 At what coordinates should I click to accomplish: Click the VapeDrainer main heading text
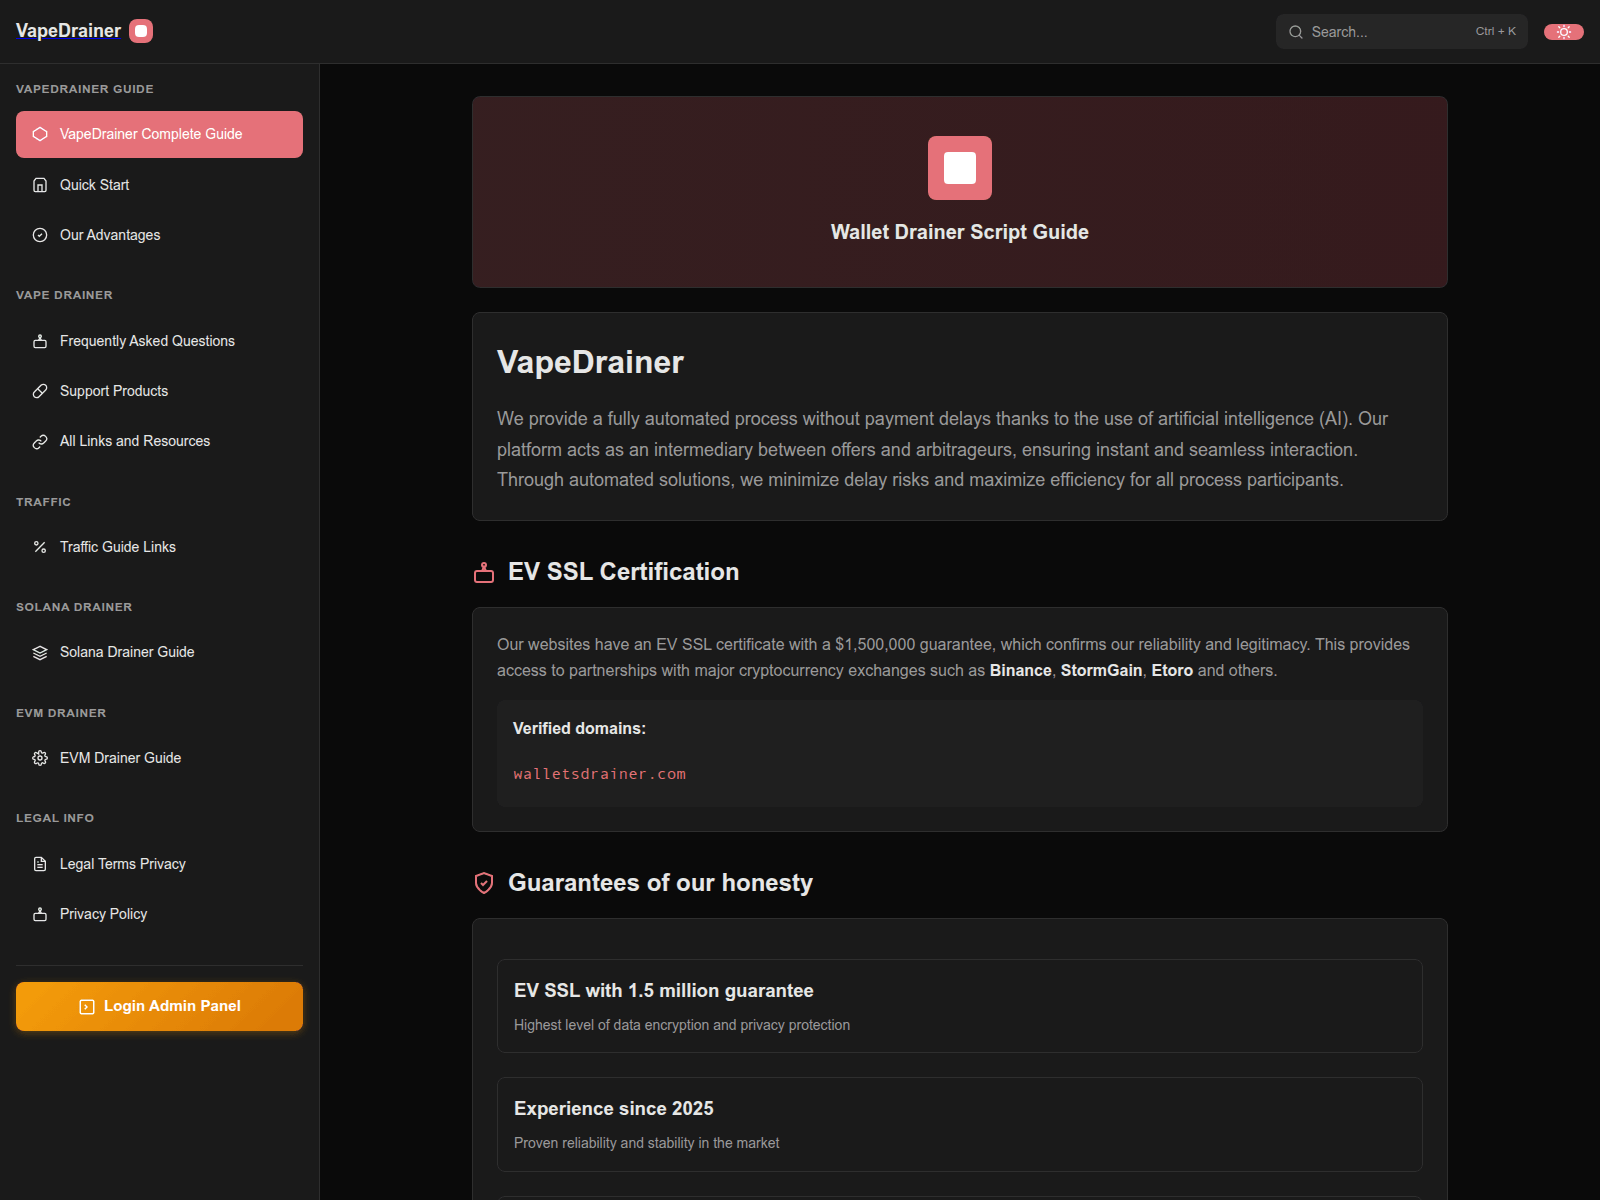(590, 362)
